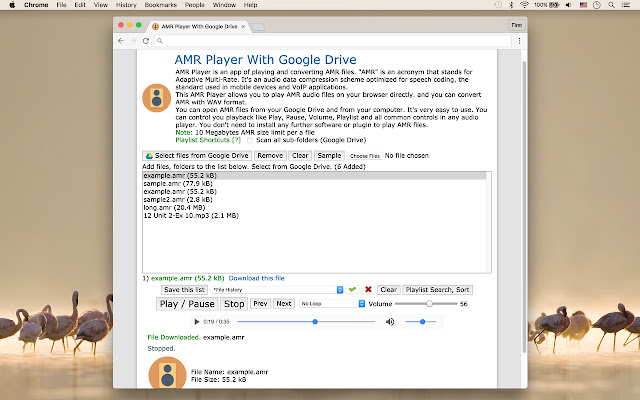
Task: Click the green checkmark icon beside File History
Action: click(x=352, y=289)
